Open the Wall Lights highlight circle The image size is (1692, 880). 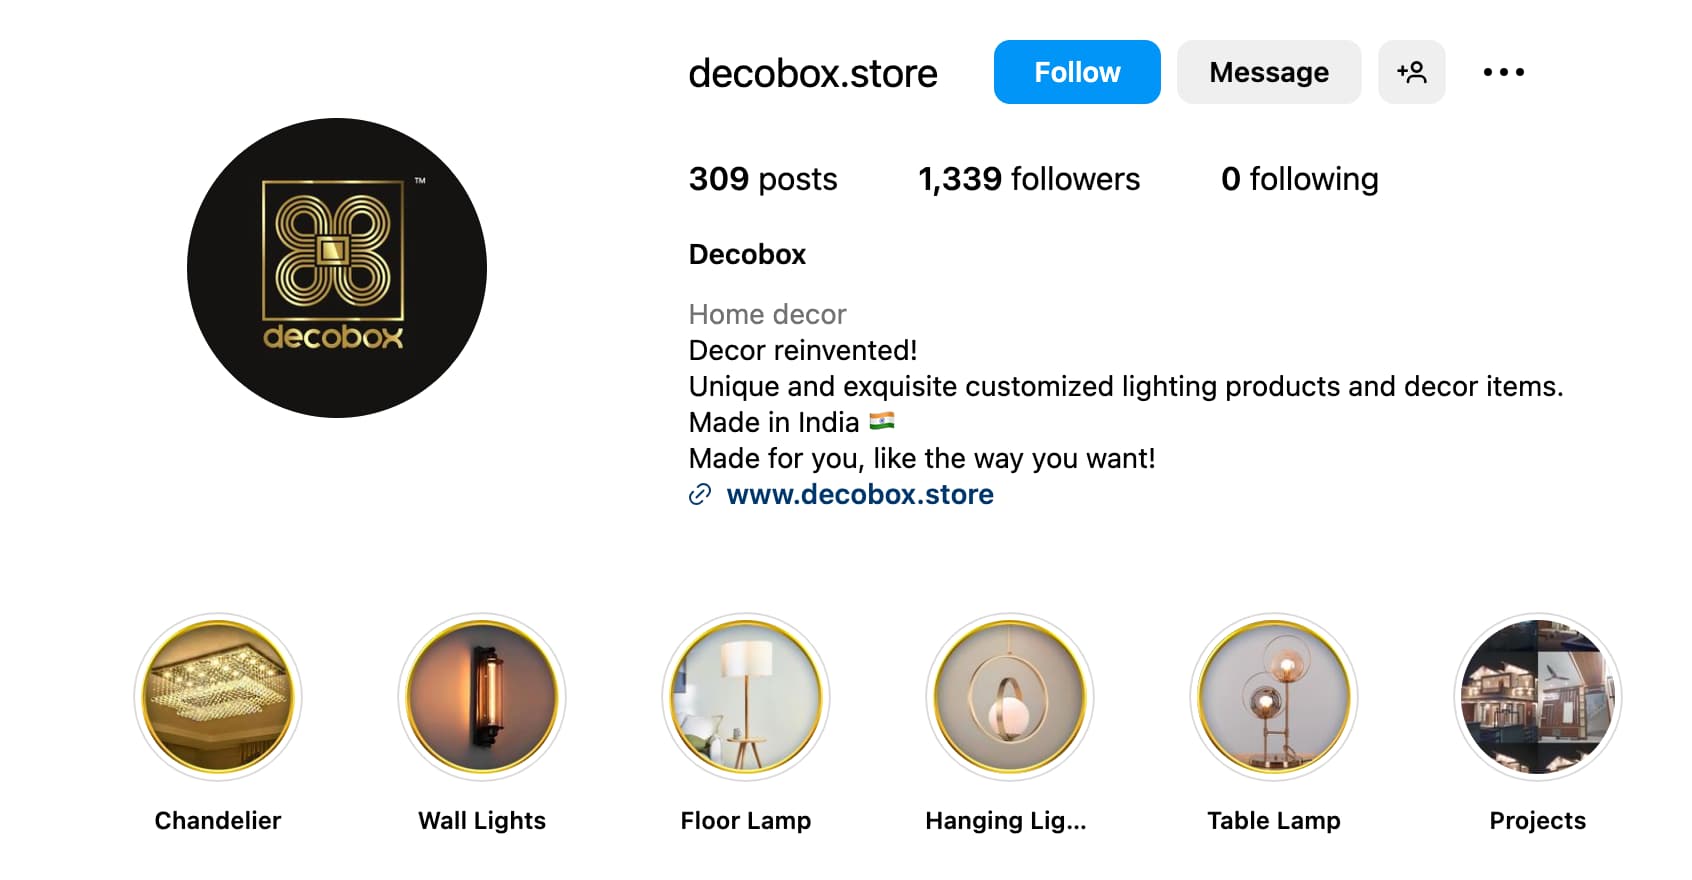482,697
